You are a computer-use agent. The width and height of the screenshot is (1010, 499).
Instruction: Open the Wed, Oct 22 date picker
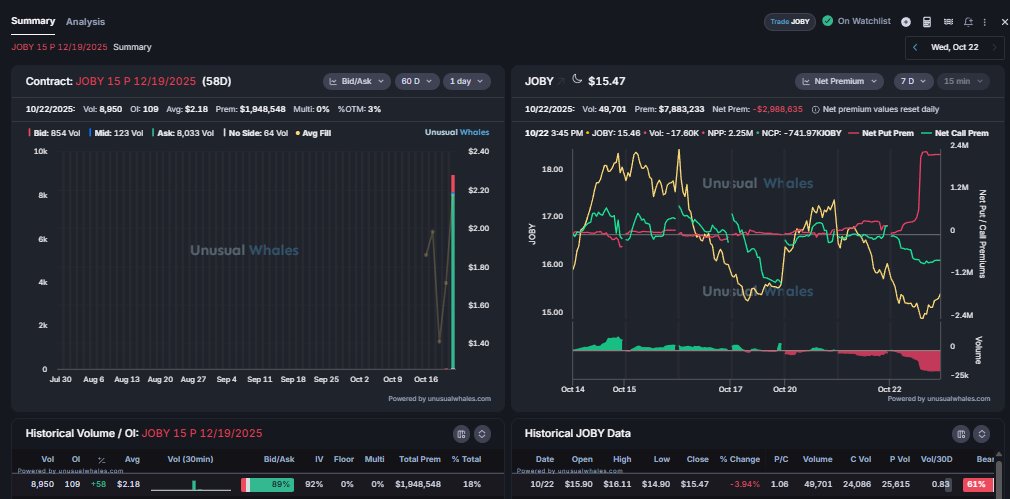point(955,47)
